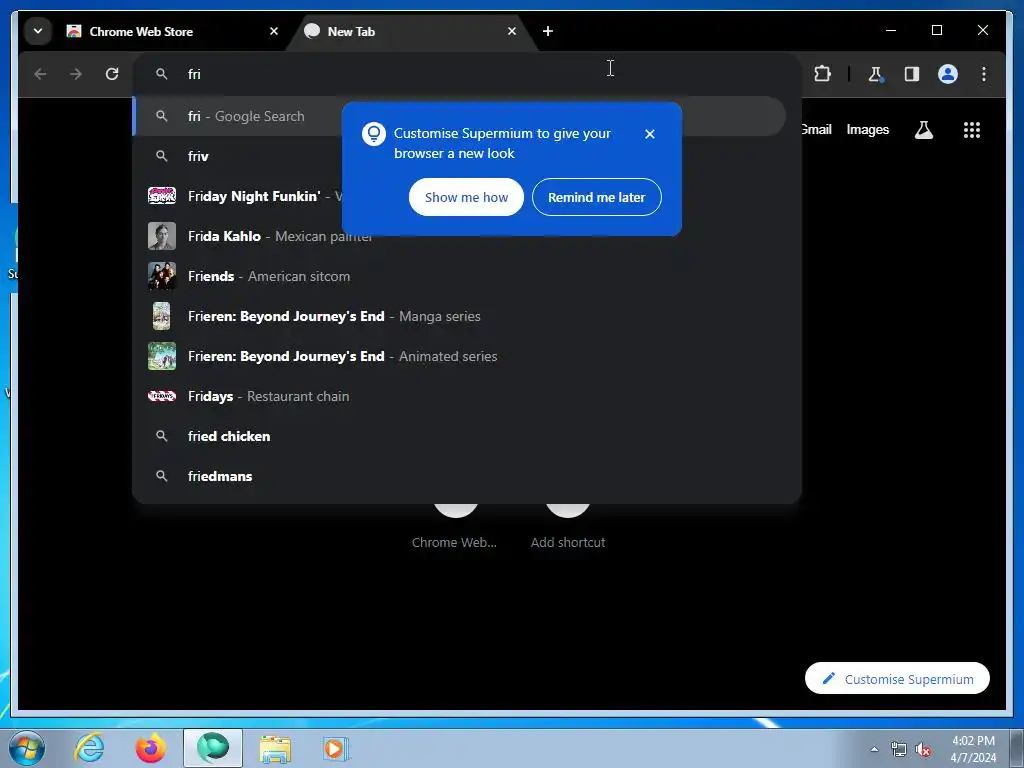Open Windows Explorer folder in taskbar
The image size is (1024, 768).
pyautogui.click(x=275, y=748)
